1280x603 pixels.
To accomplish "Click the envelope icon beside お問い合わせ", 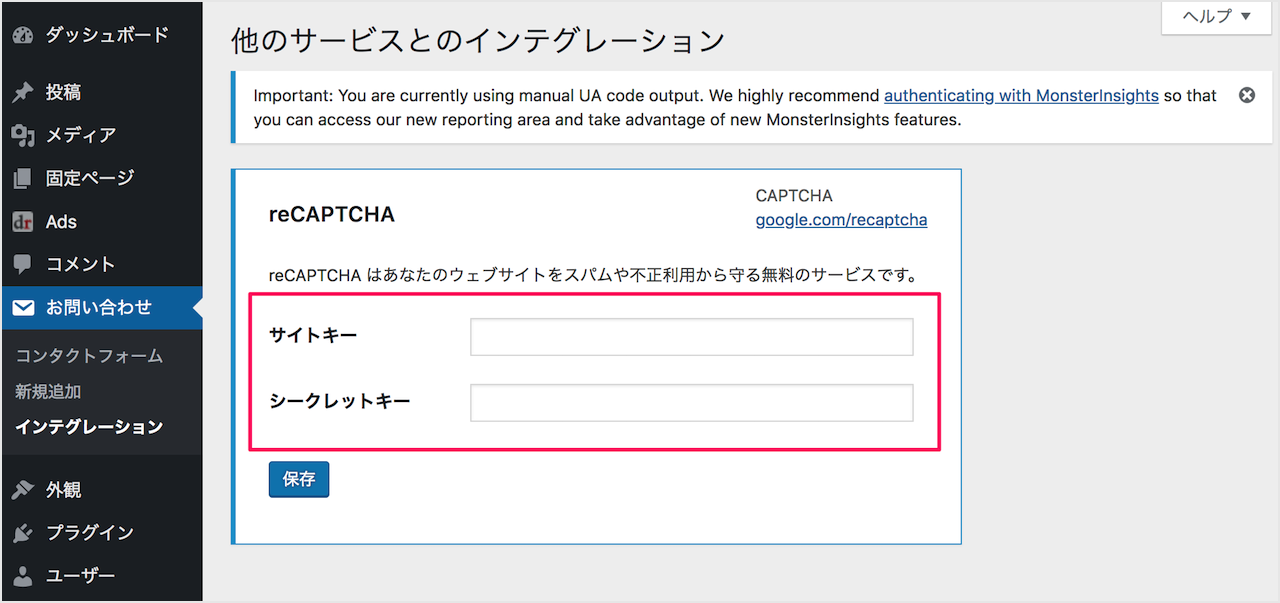I will [24, 308].
